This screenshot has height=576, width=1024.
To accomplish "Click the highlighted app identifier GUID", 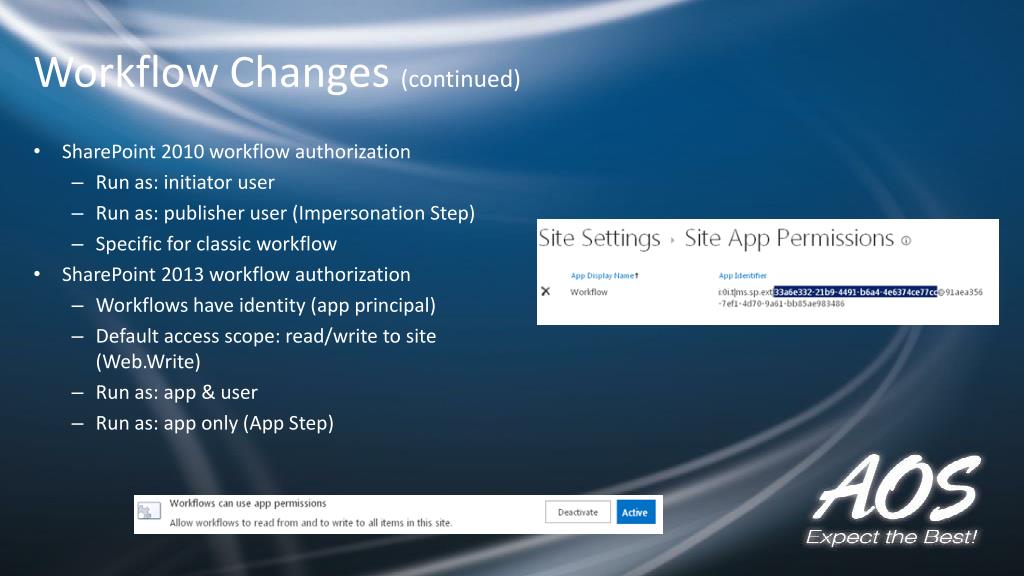I will [856, 292].
